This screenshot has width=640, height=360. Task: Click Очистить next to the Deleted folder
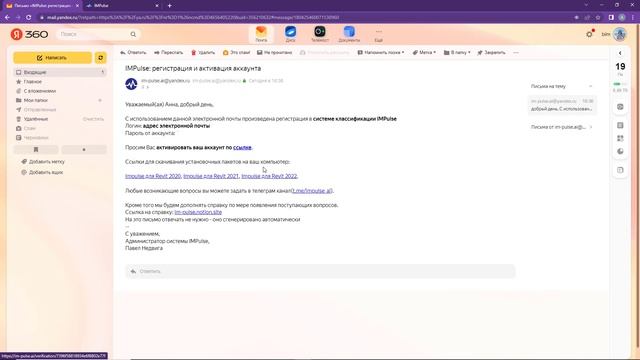[x=93, y=119]
